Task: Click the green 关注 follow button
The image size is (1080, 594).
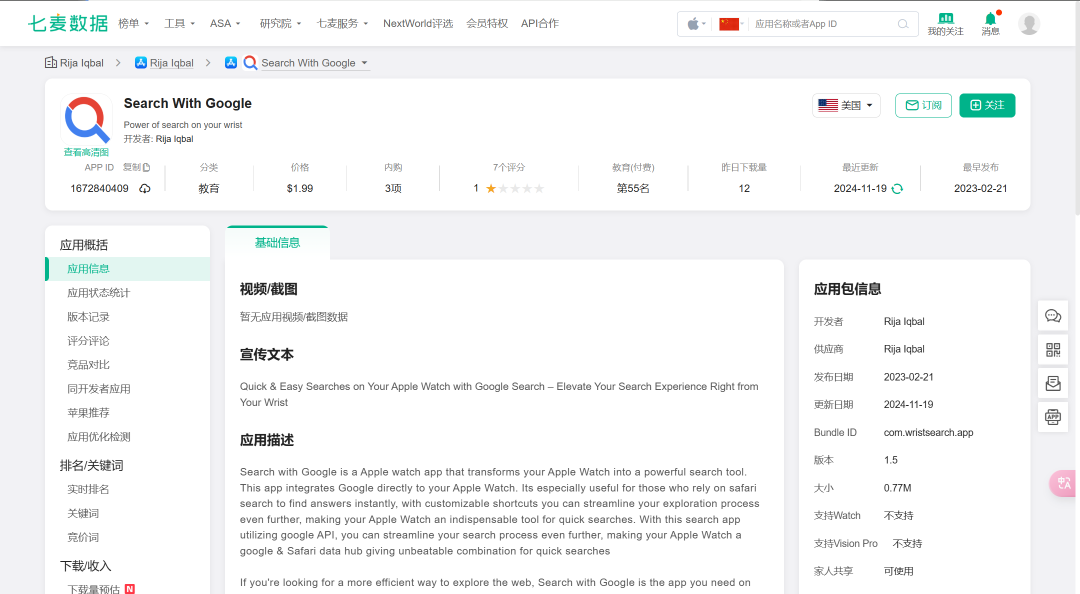Action: (987, 105)
